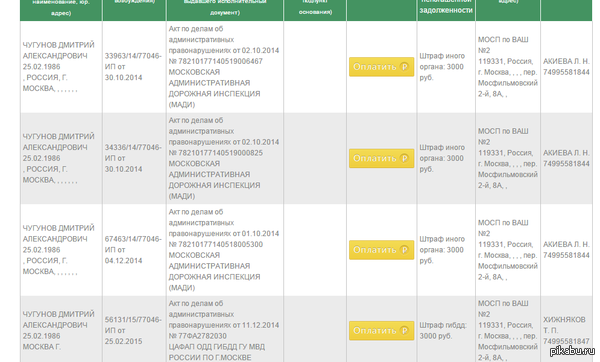Click document text № 78210177140519006467
The height and width of the screenshot is (362, 600).
(x=216, y=61)
